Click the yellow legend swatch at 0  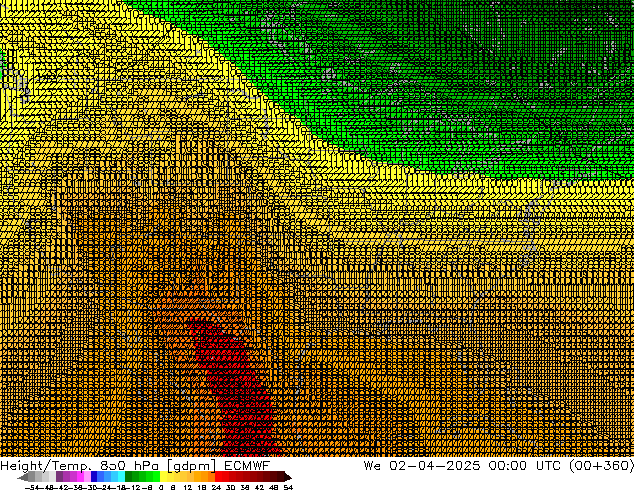pos(163,477)
